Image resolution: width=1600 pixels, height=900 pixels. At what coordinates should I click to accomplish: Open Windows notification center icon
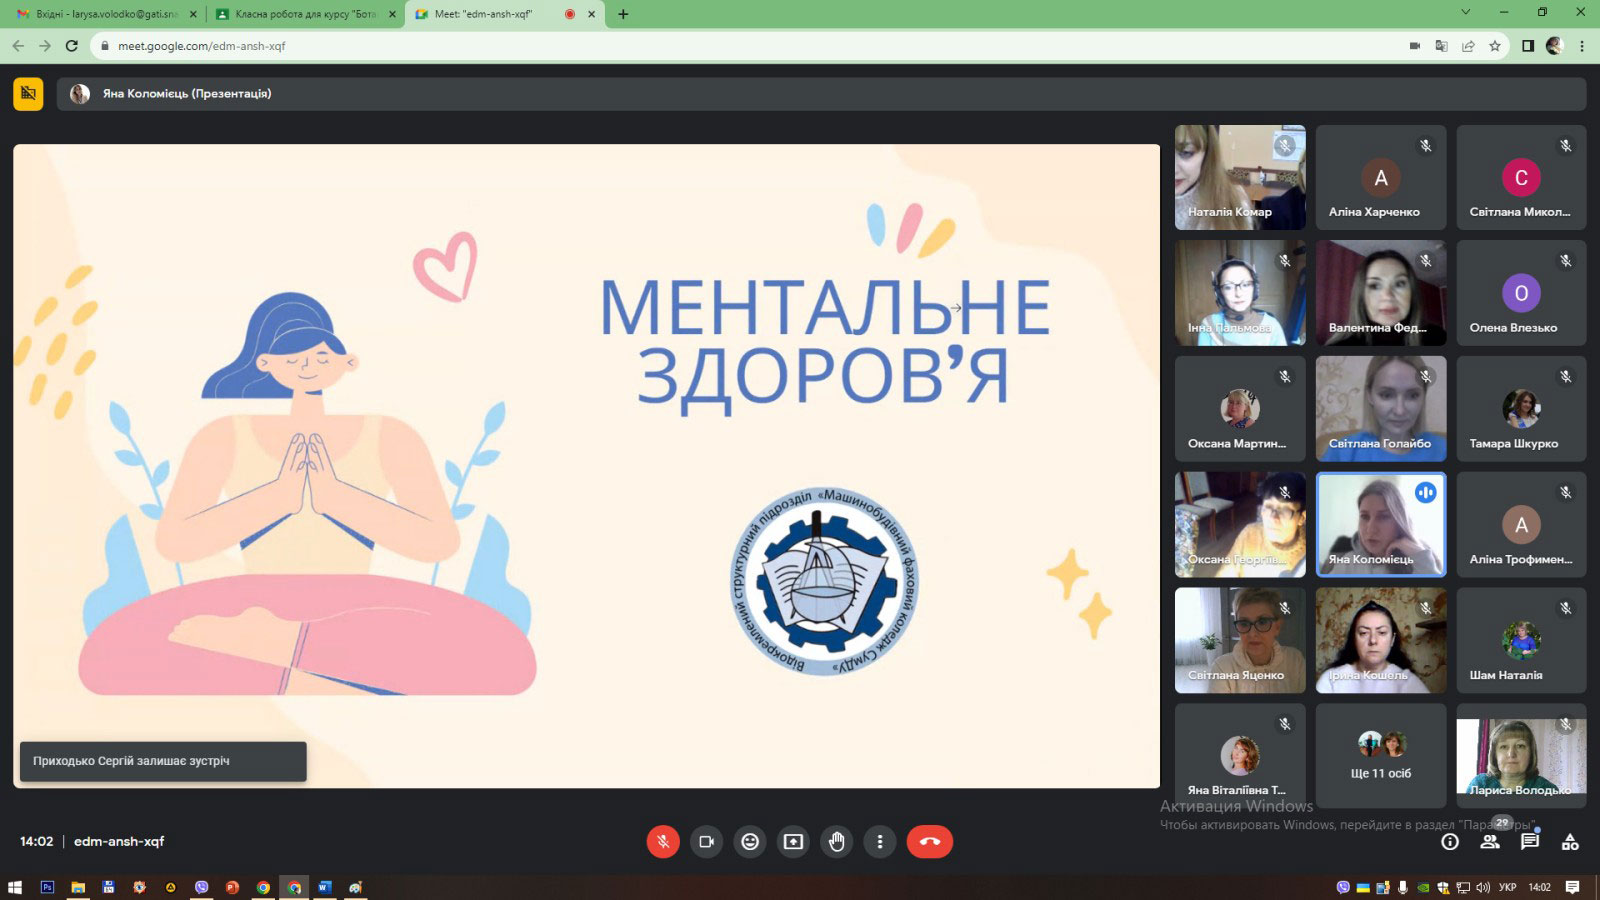click(1573, 887)
